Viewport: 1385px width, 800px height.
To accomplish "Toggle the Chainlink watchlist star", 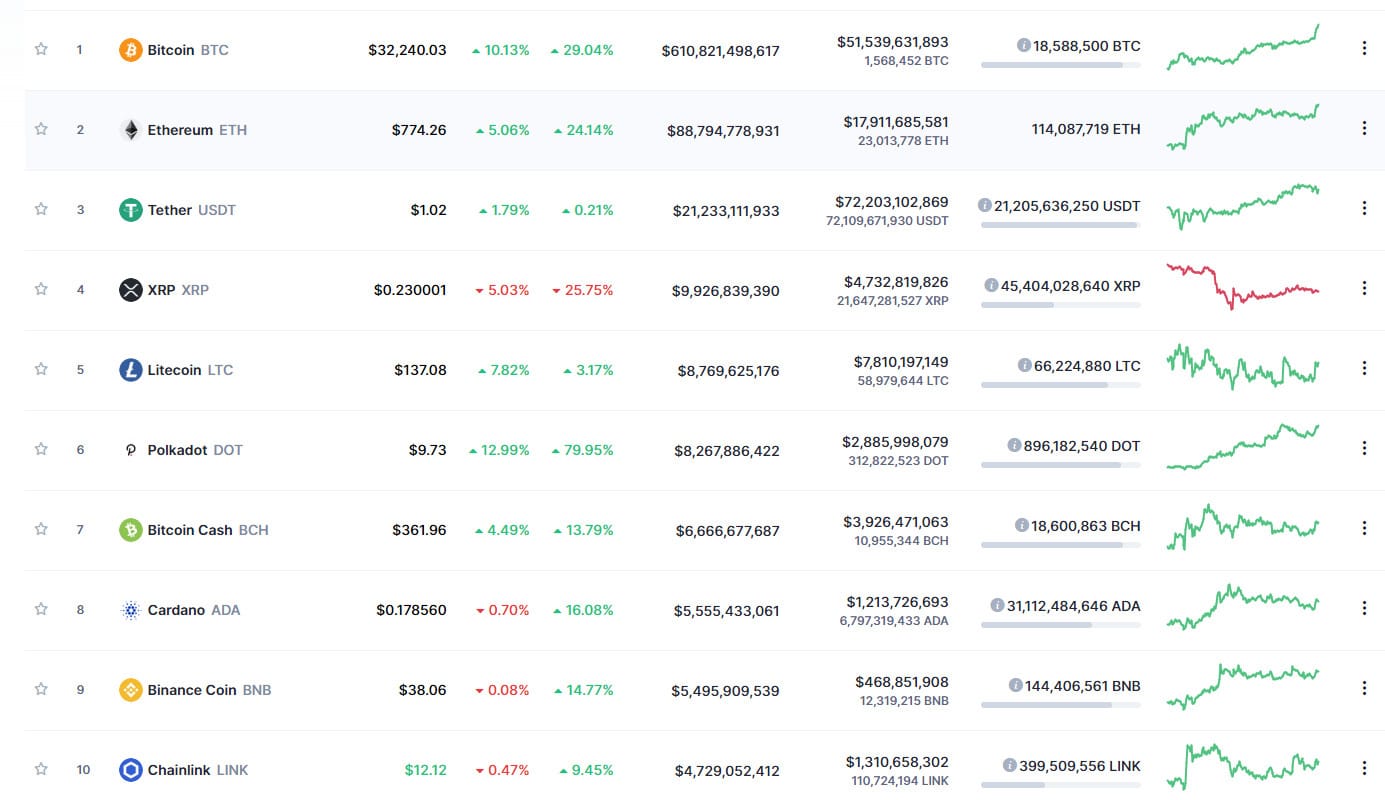I will tap(41, 769).
